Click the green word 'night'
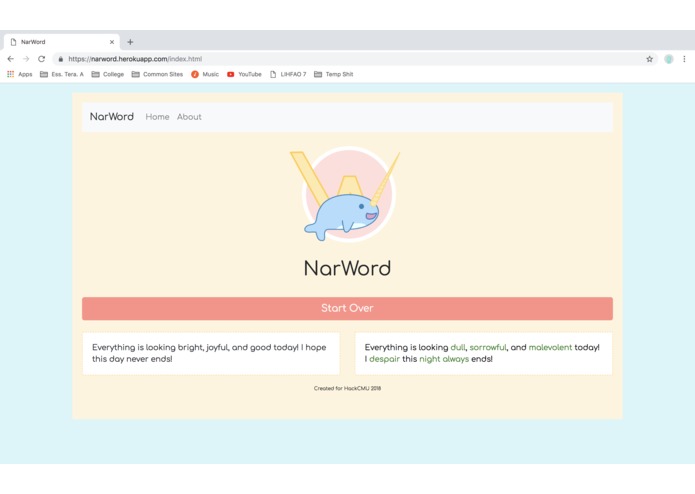The height and width of the screenshot is (494, 695). click(x=429, y=359)
